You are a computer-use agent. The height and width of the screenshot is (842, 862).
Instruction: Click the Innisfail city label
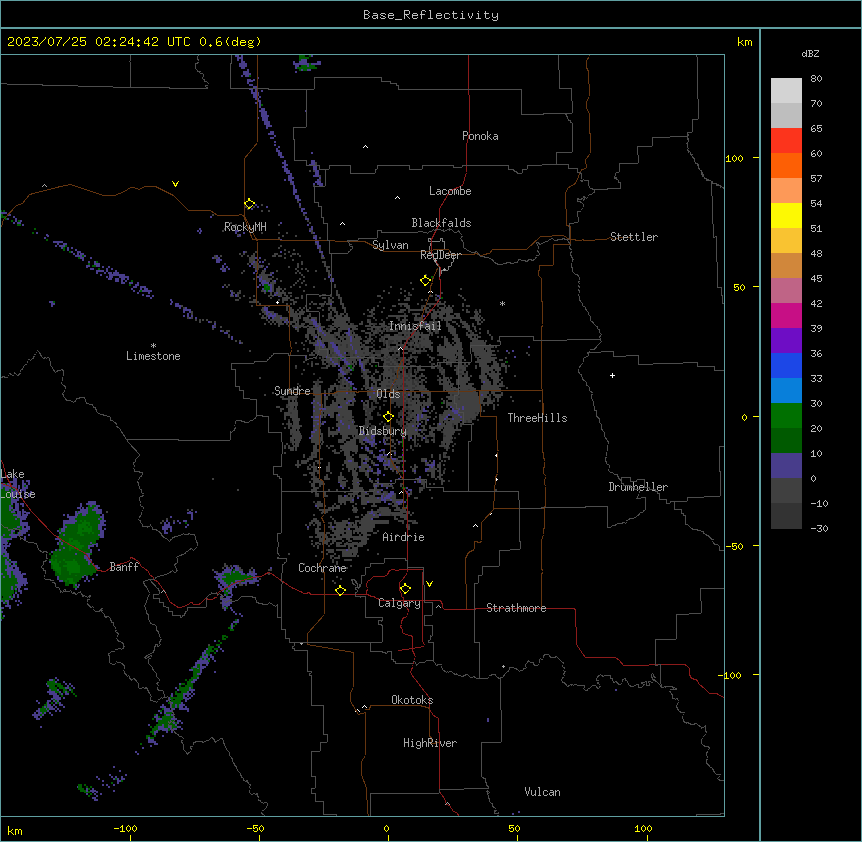415,326
